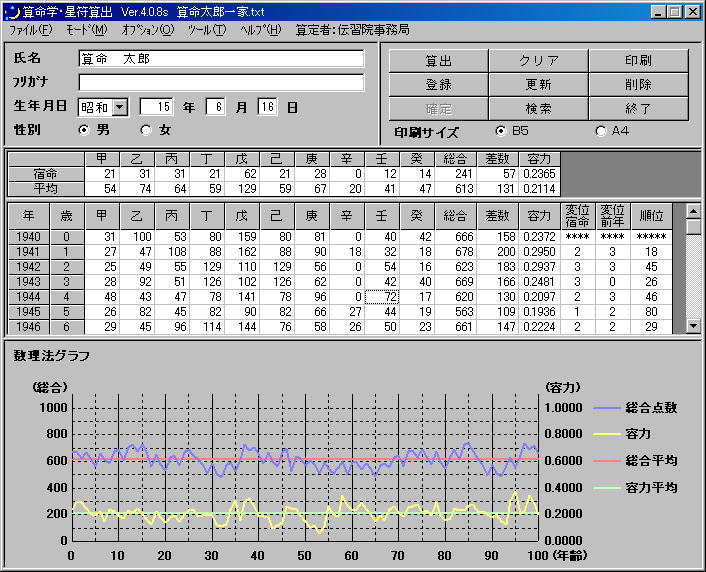
Task: Select the 1942 year row header
Action: tap(28, 267)
